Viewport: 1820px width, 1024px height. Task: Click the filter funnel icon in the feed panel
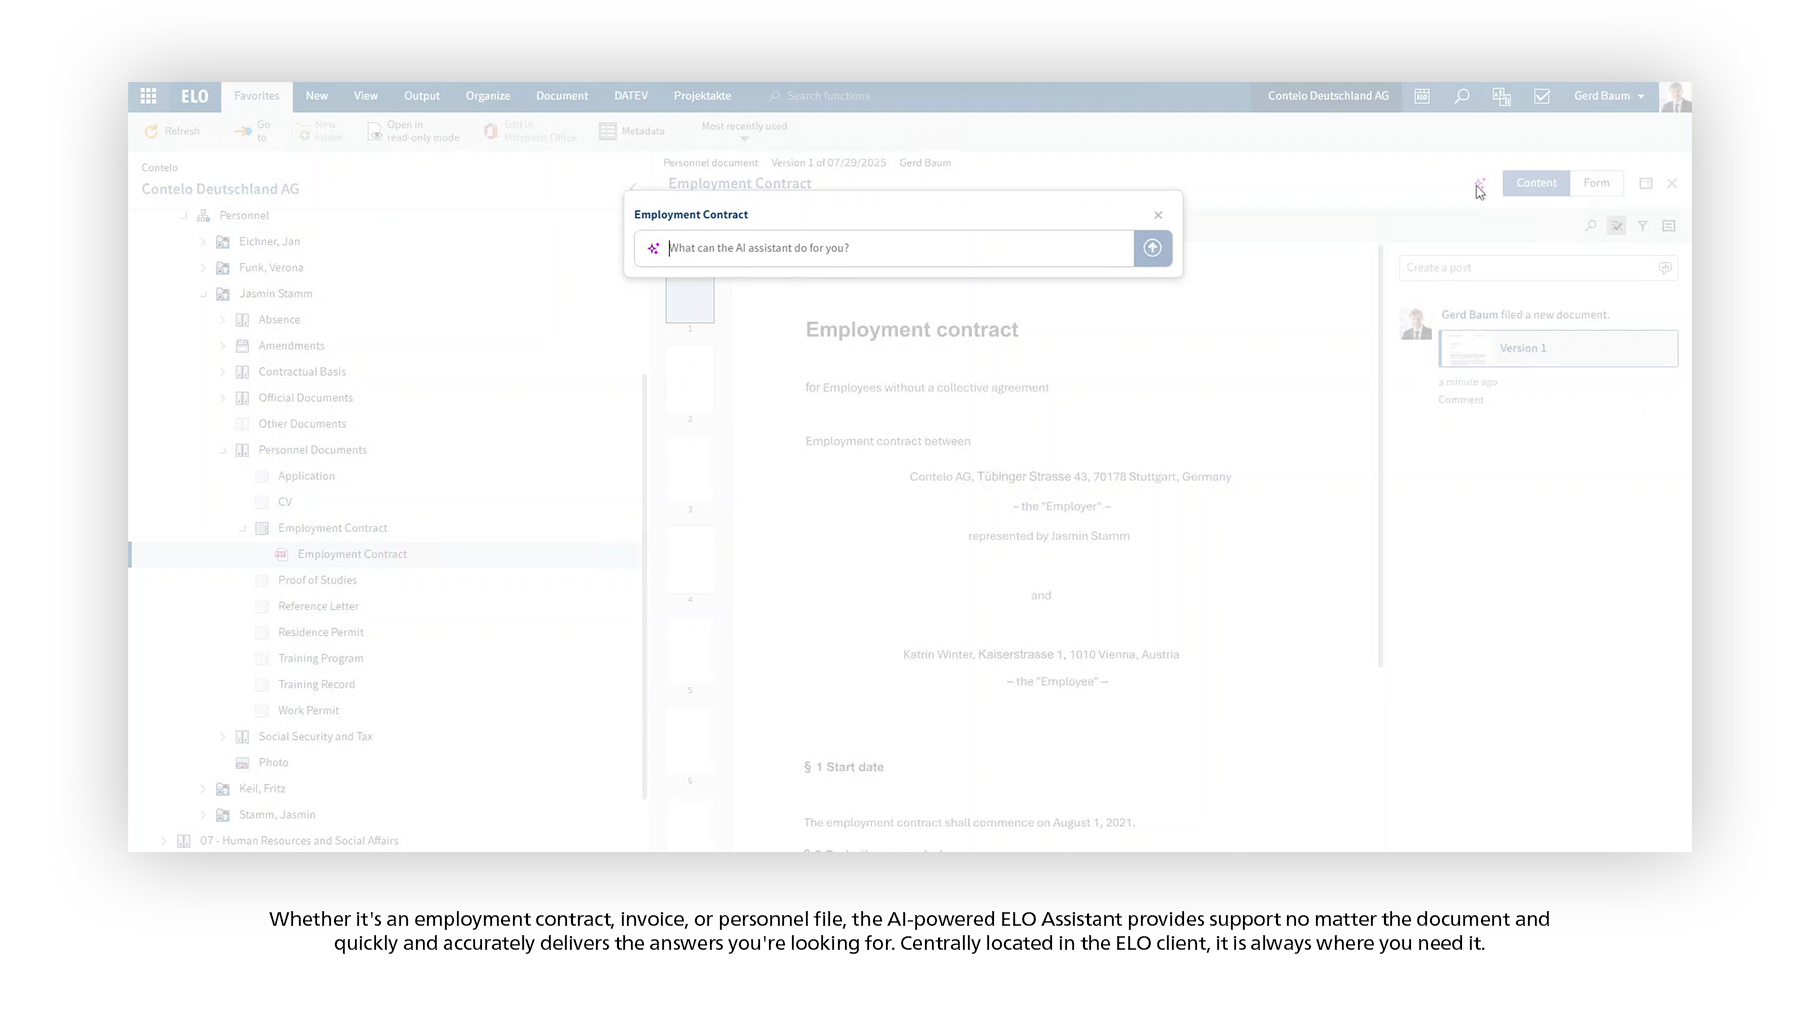tap(1643, 225)
